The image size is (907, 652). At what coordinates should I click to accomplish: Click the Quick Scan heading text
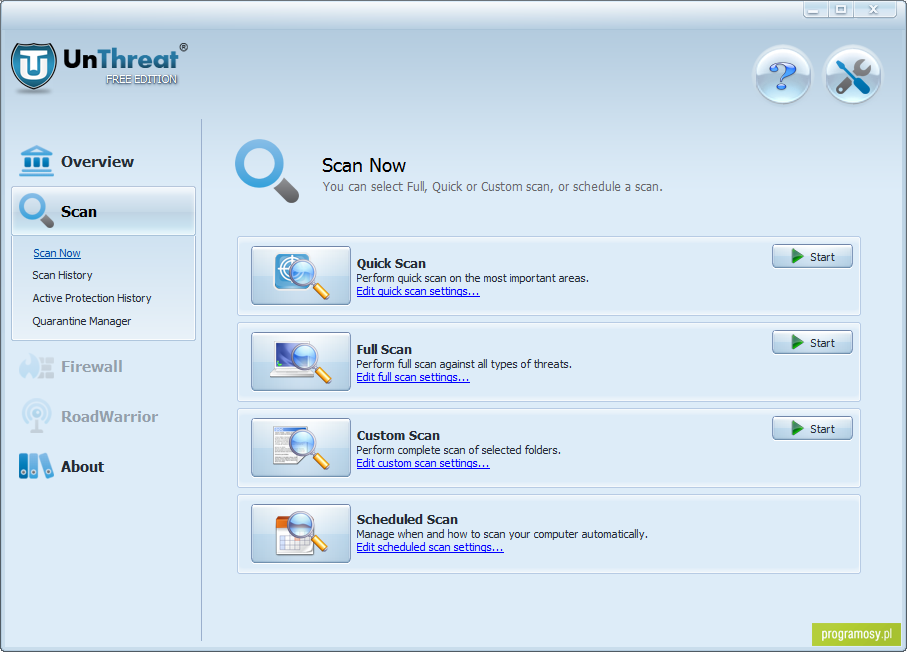391,264
